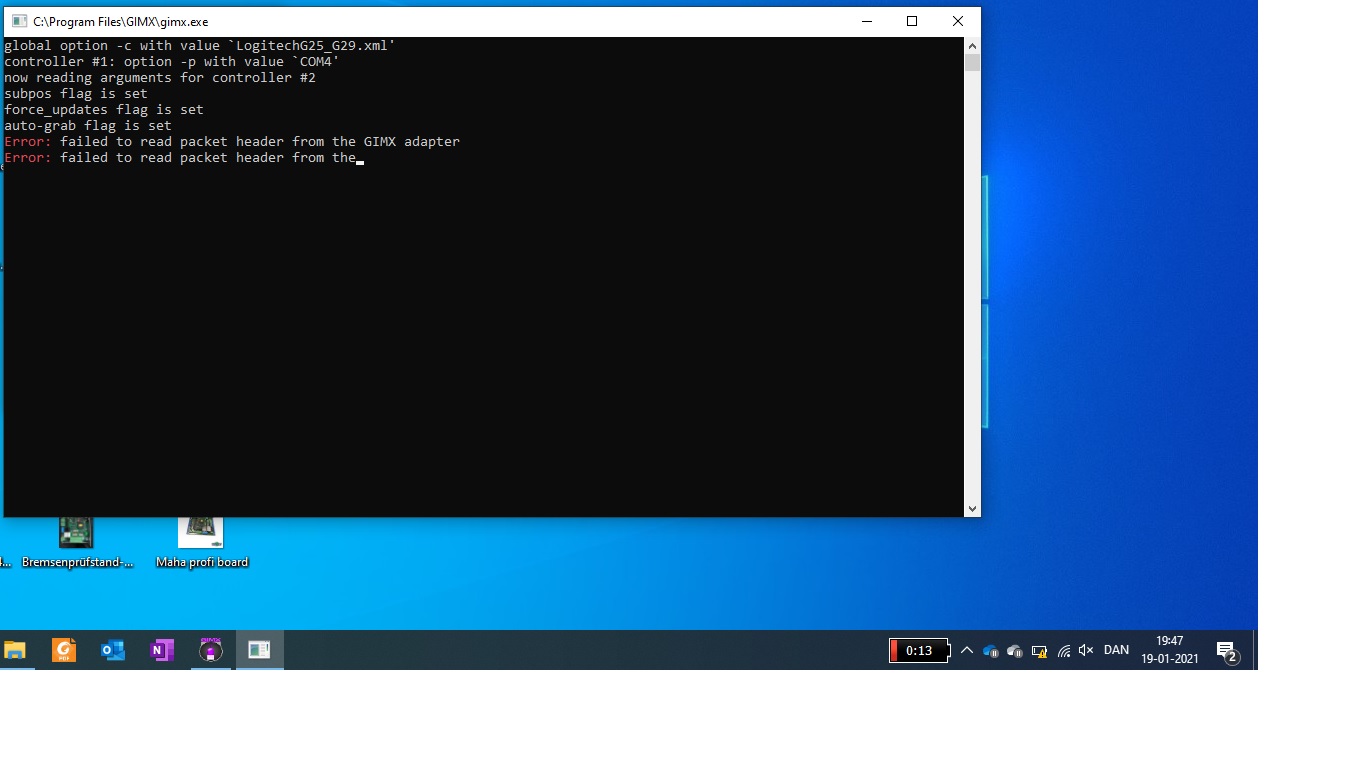Click the 'COM4' option line in console

[172, 62]
